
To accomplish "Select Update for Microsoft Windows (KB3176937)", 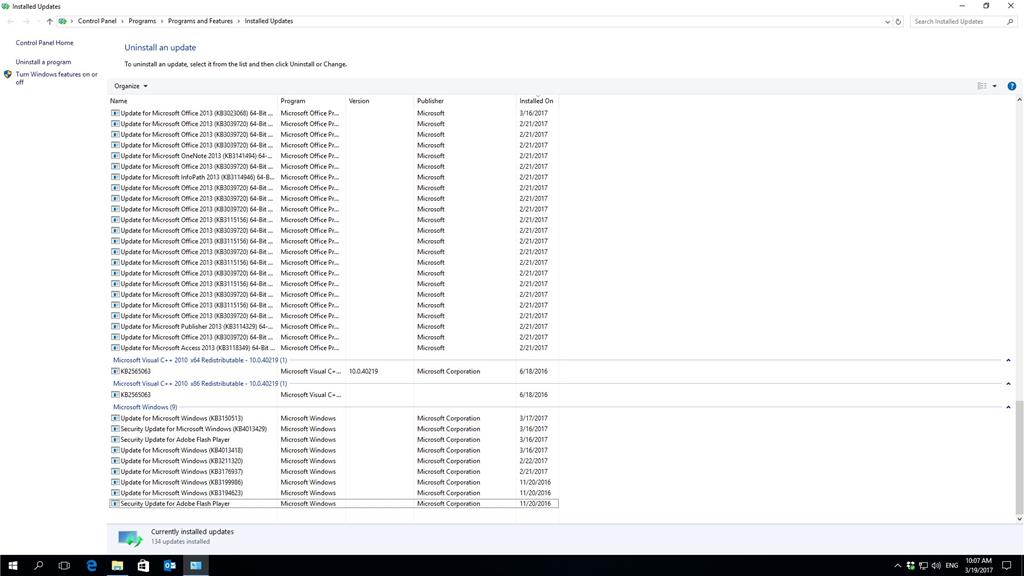I will coord(334,472).
